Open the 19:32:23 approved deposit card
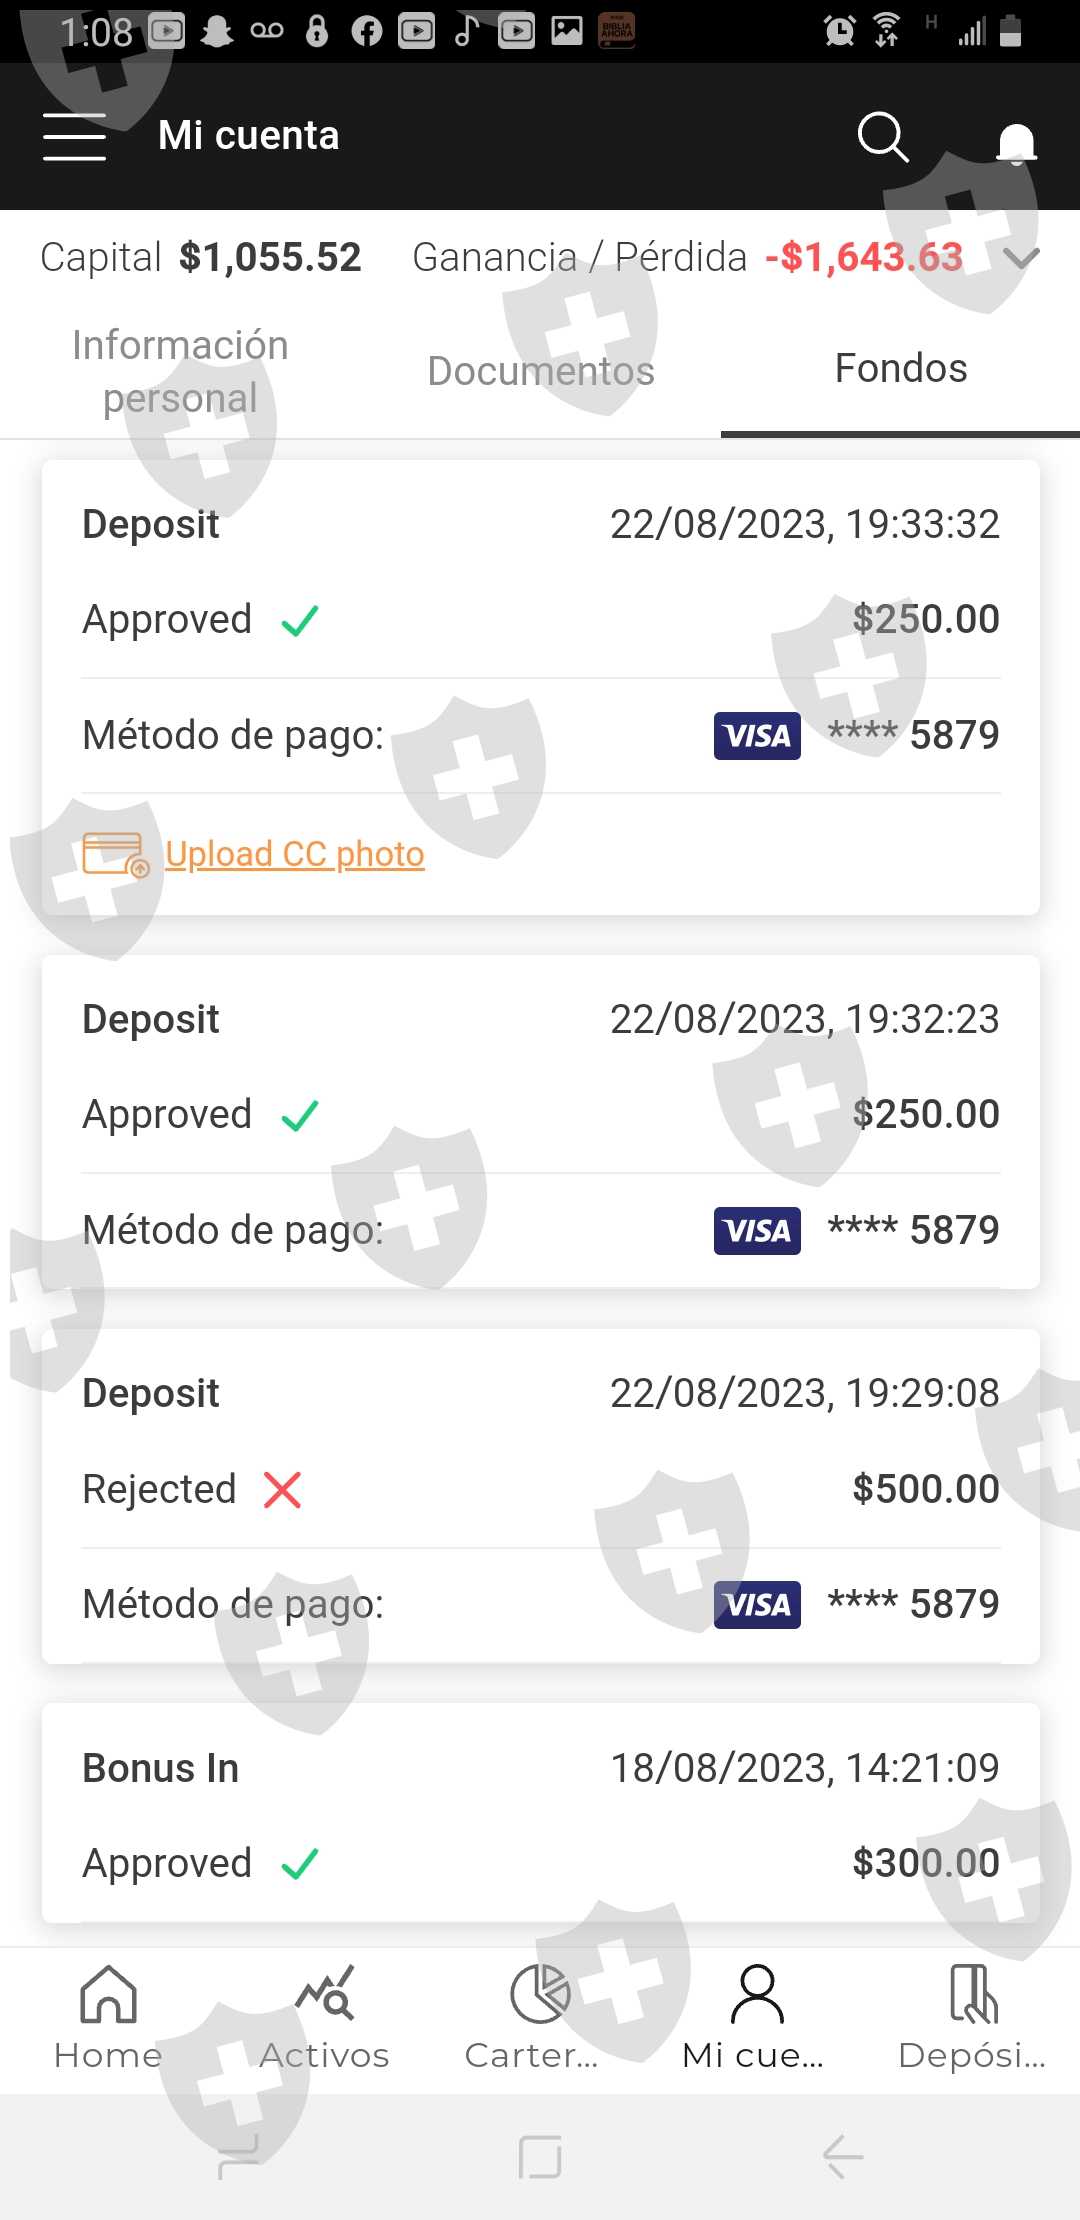1080x2220 pixels. [540, 1120]
